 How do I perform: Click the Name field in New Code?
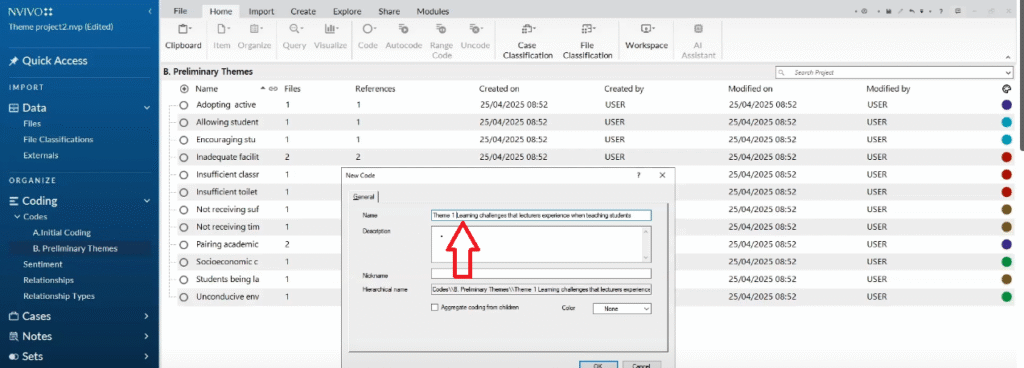(x=541, y=215)
